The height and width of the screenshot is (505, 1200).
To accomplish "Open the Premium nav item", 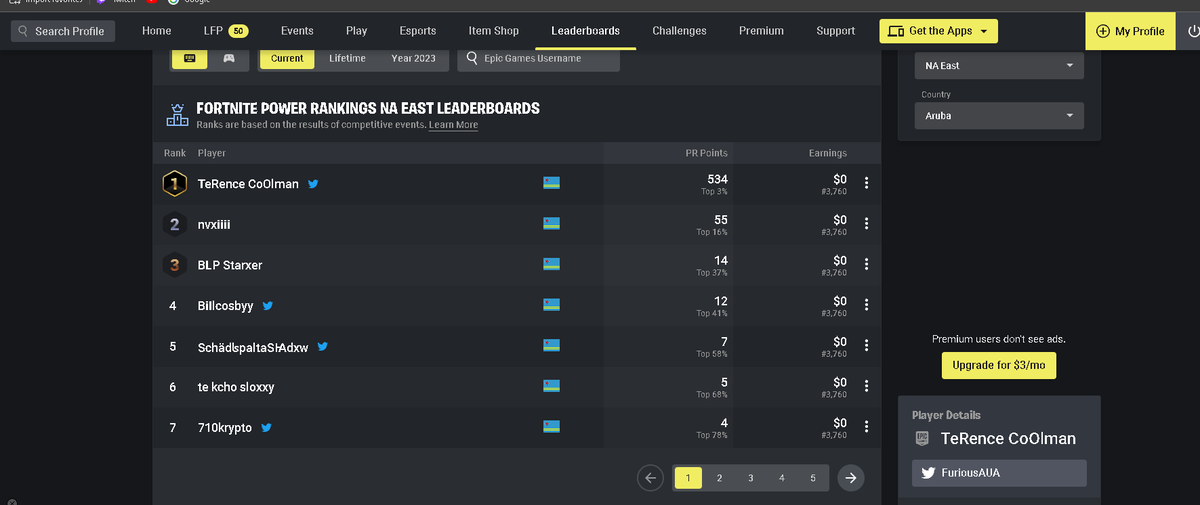I will coord(761,31).
